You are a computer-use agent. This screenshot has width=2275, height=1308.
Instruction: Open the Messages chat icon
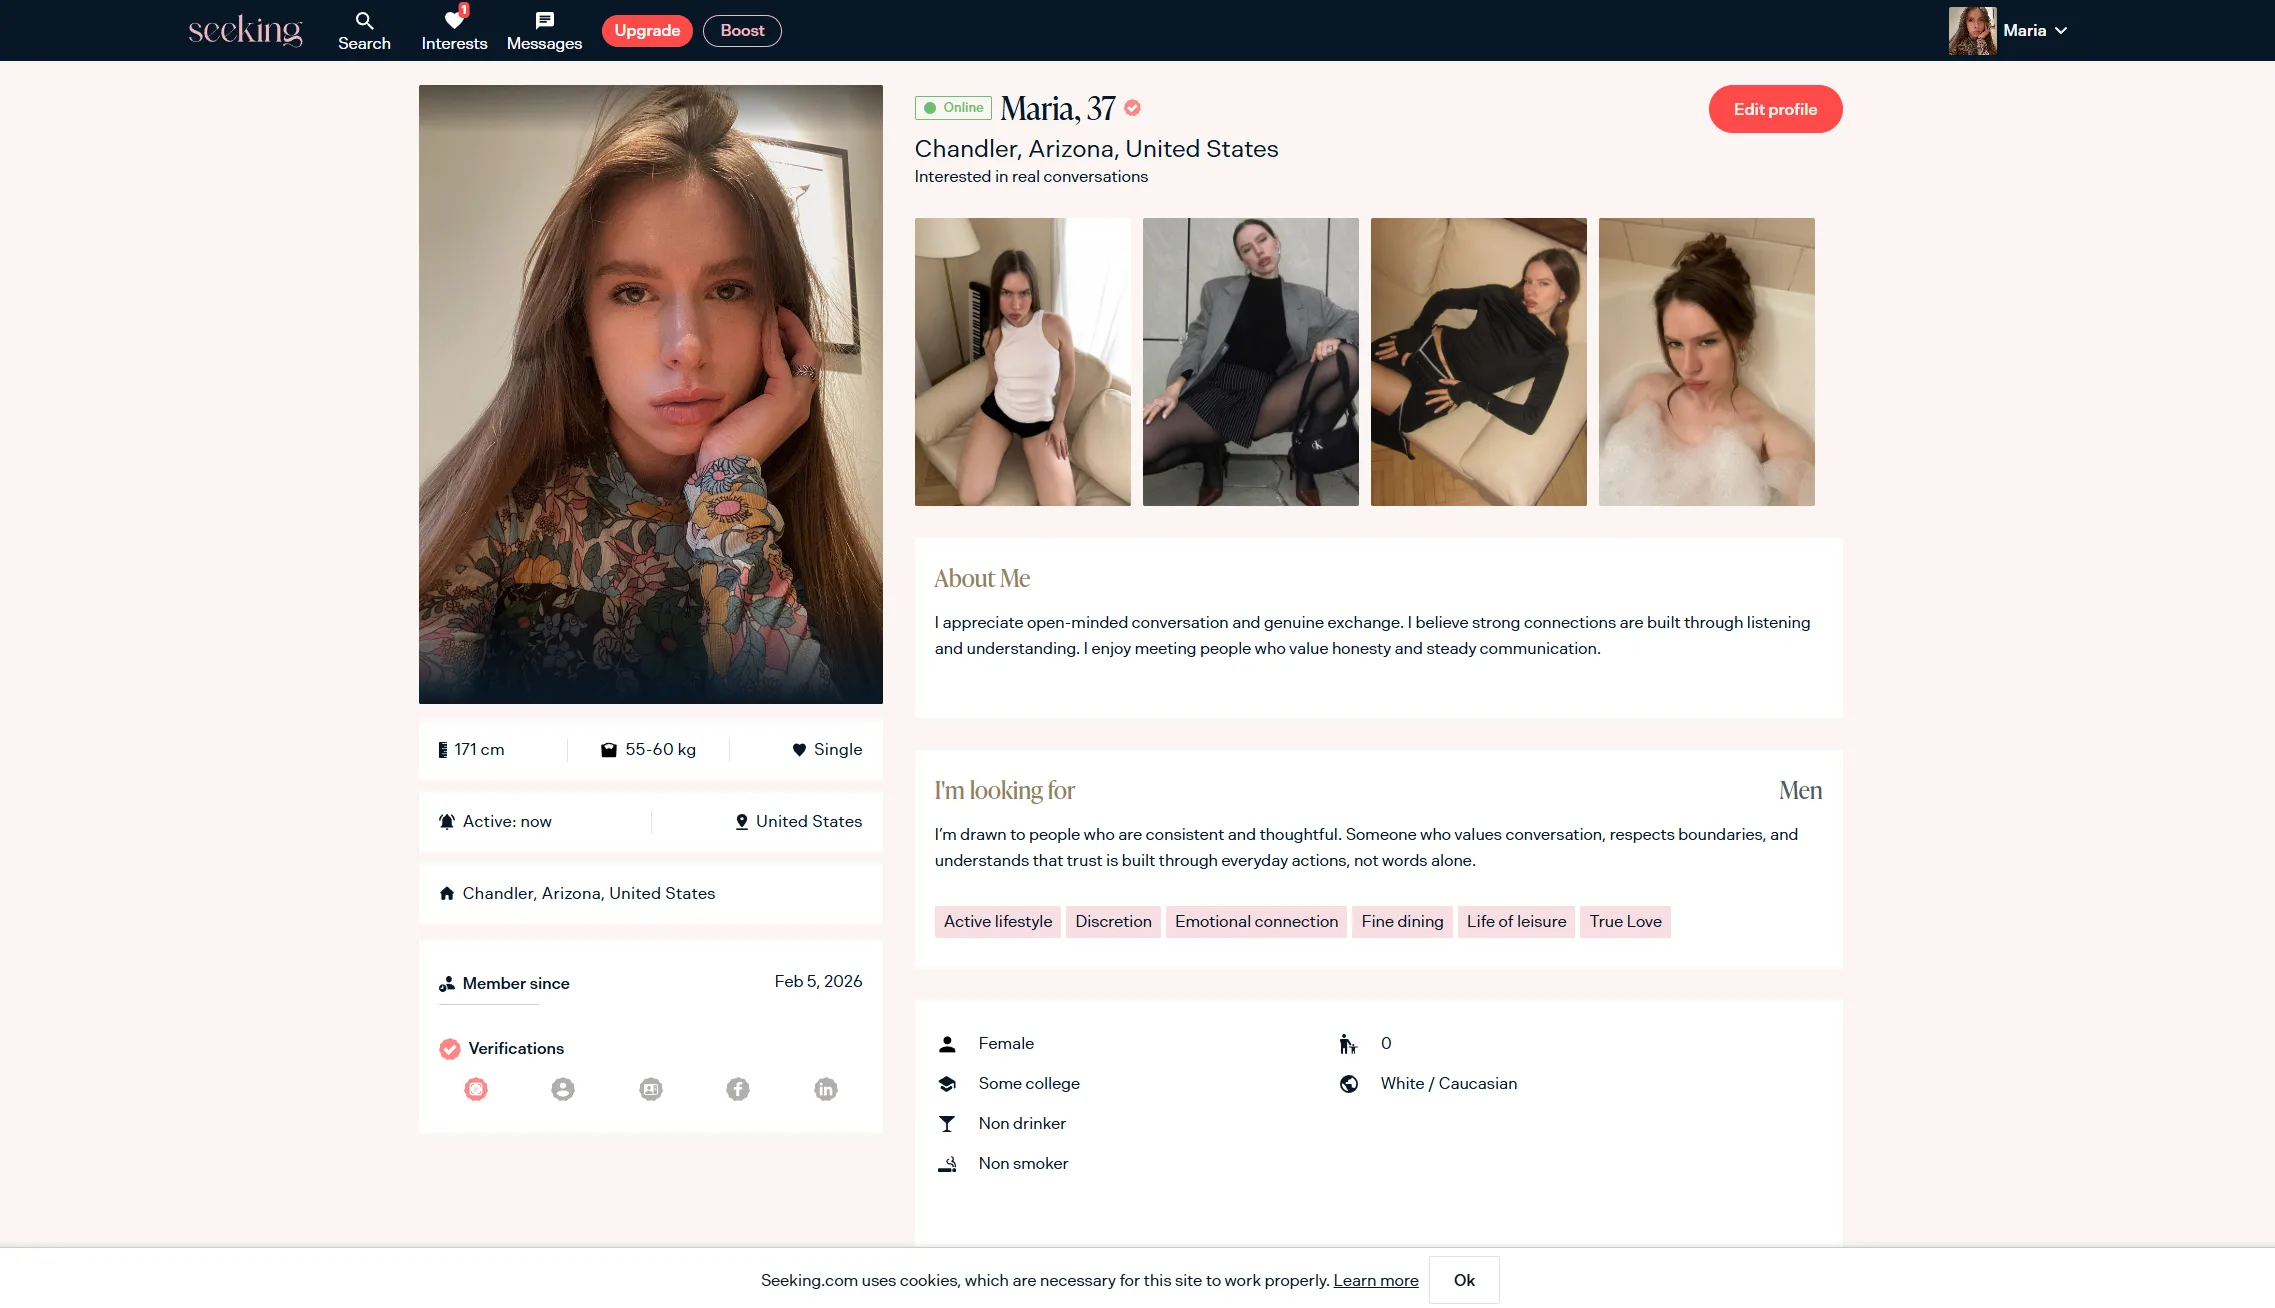point(544,20)
